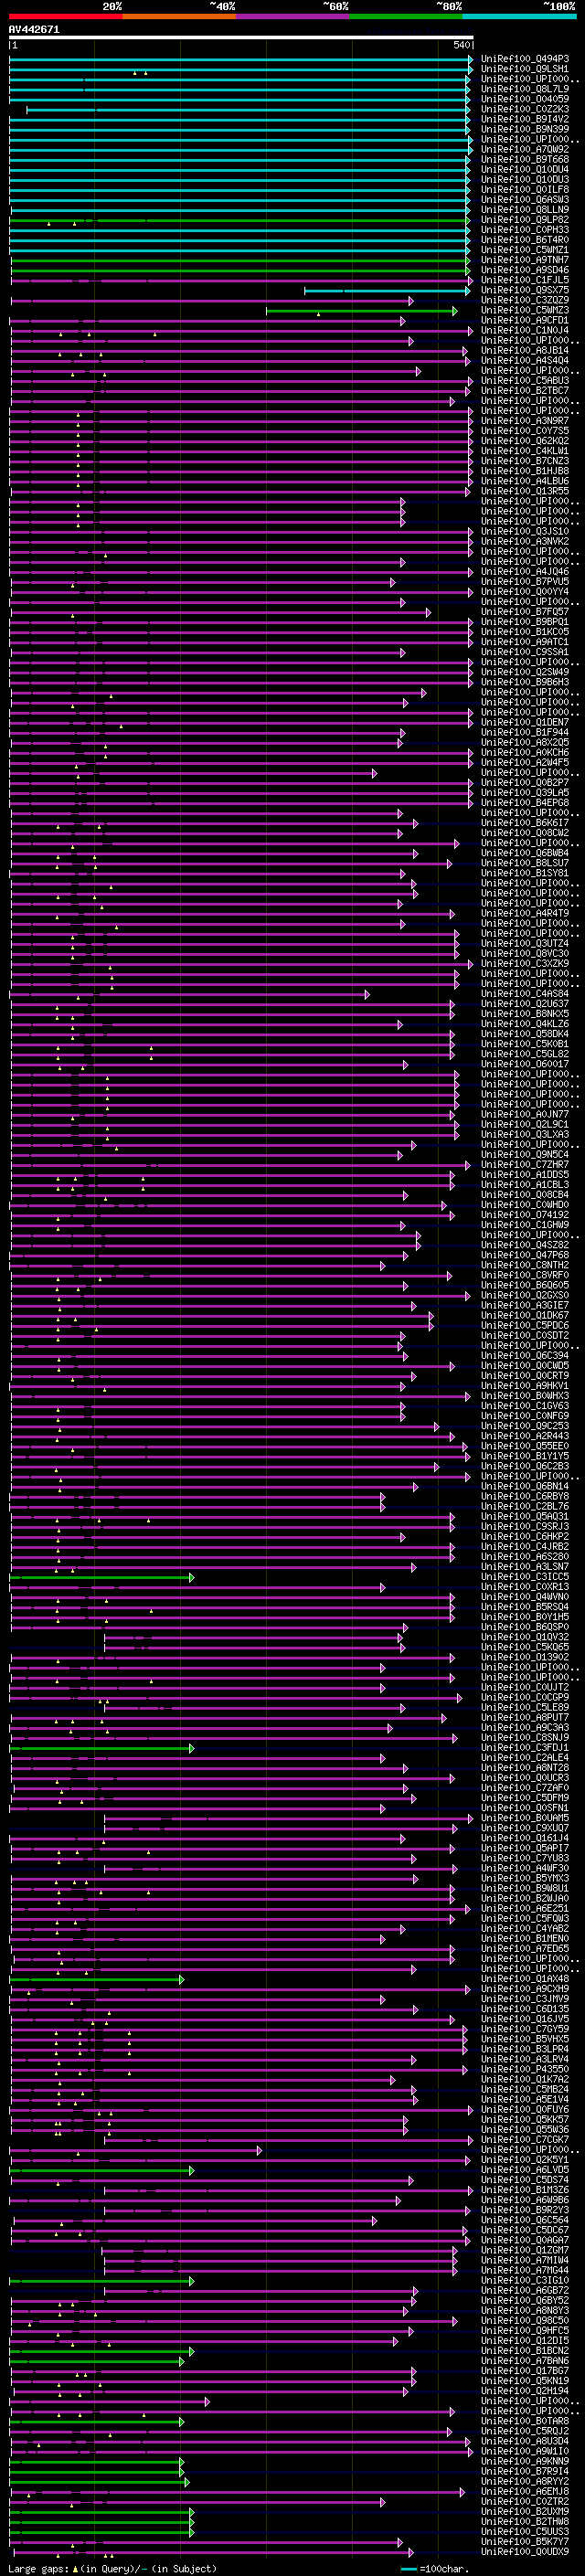Click the cyan ~100% identity legend swatch

click(x=518, y=16)
